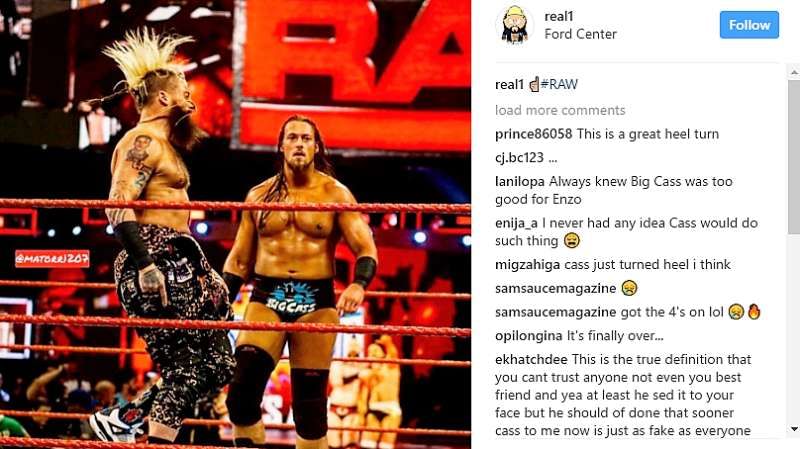Viewport: 800px width, 449px height.
Task: Open lanilopa's profile
Action: pos(519,182)
